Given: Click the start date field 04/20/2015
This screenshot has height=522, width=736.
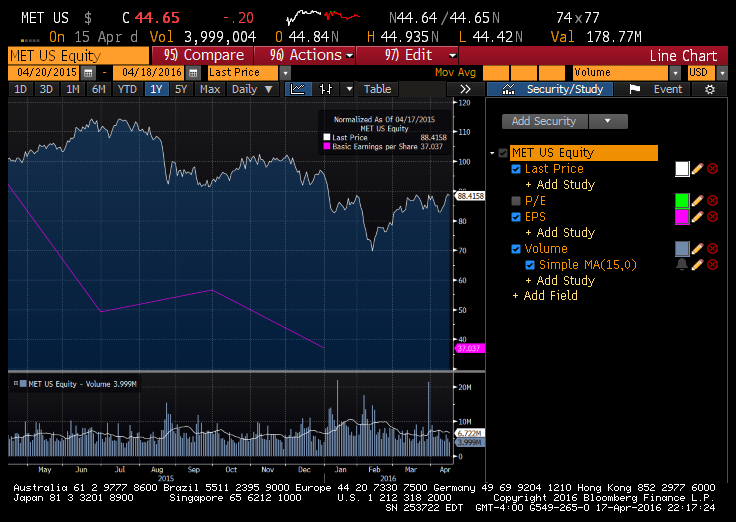Looking at the screenshot, I should click(x=46, y=73).
